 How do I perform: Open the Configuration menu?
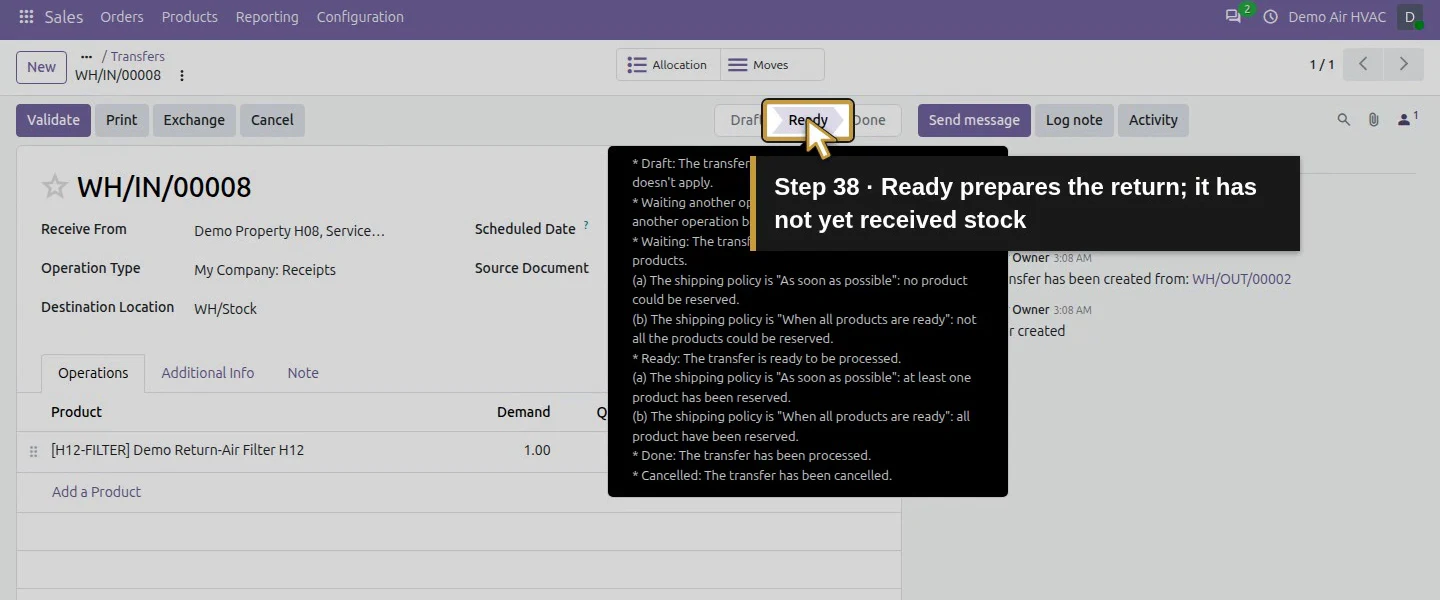[360, 17]
